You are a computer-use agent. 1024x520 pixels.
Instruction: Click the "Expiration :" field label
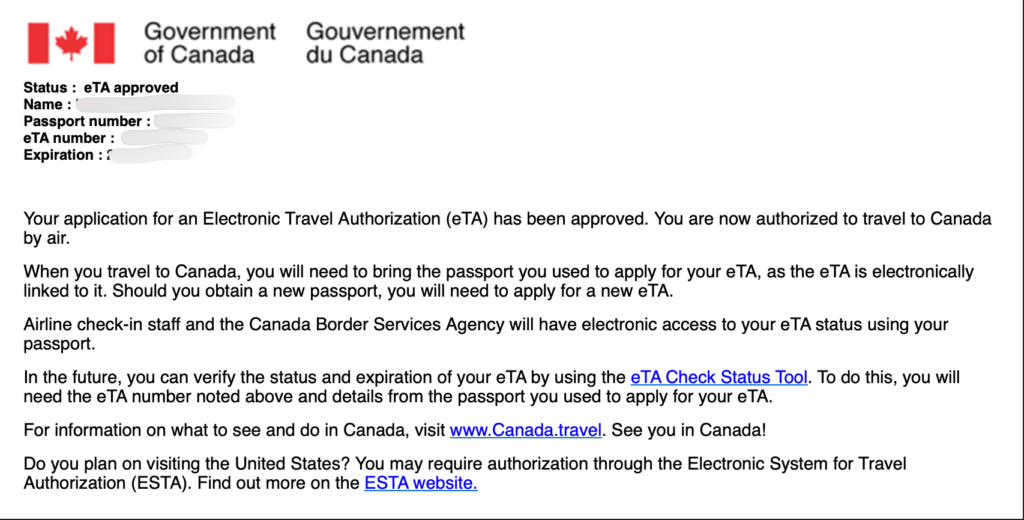(62, 155)
